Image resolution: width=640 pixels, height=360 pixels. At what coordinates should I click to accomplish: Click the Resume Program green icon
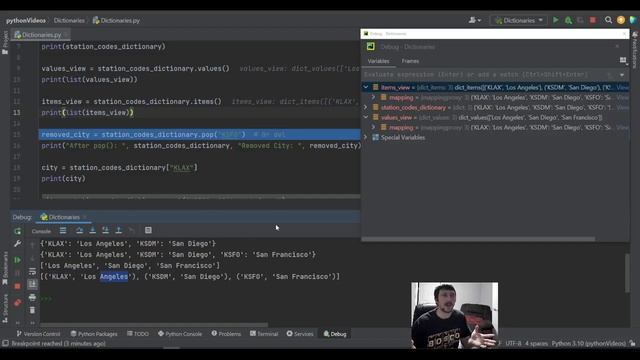tap(18, 260)
